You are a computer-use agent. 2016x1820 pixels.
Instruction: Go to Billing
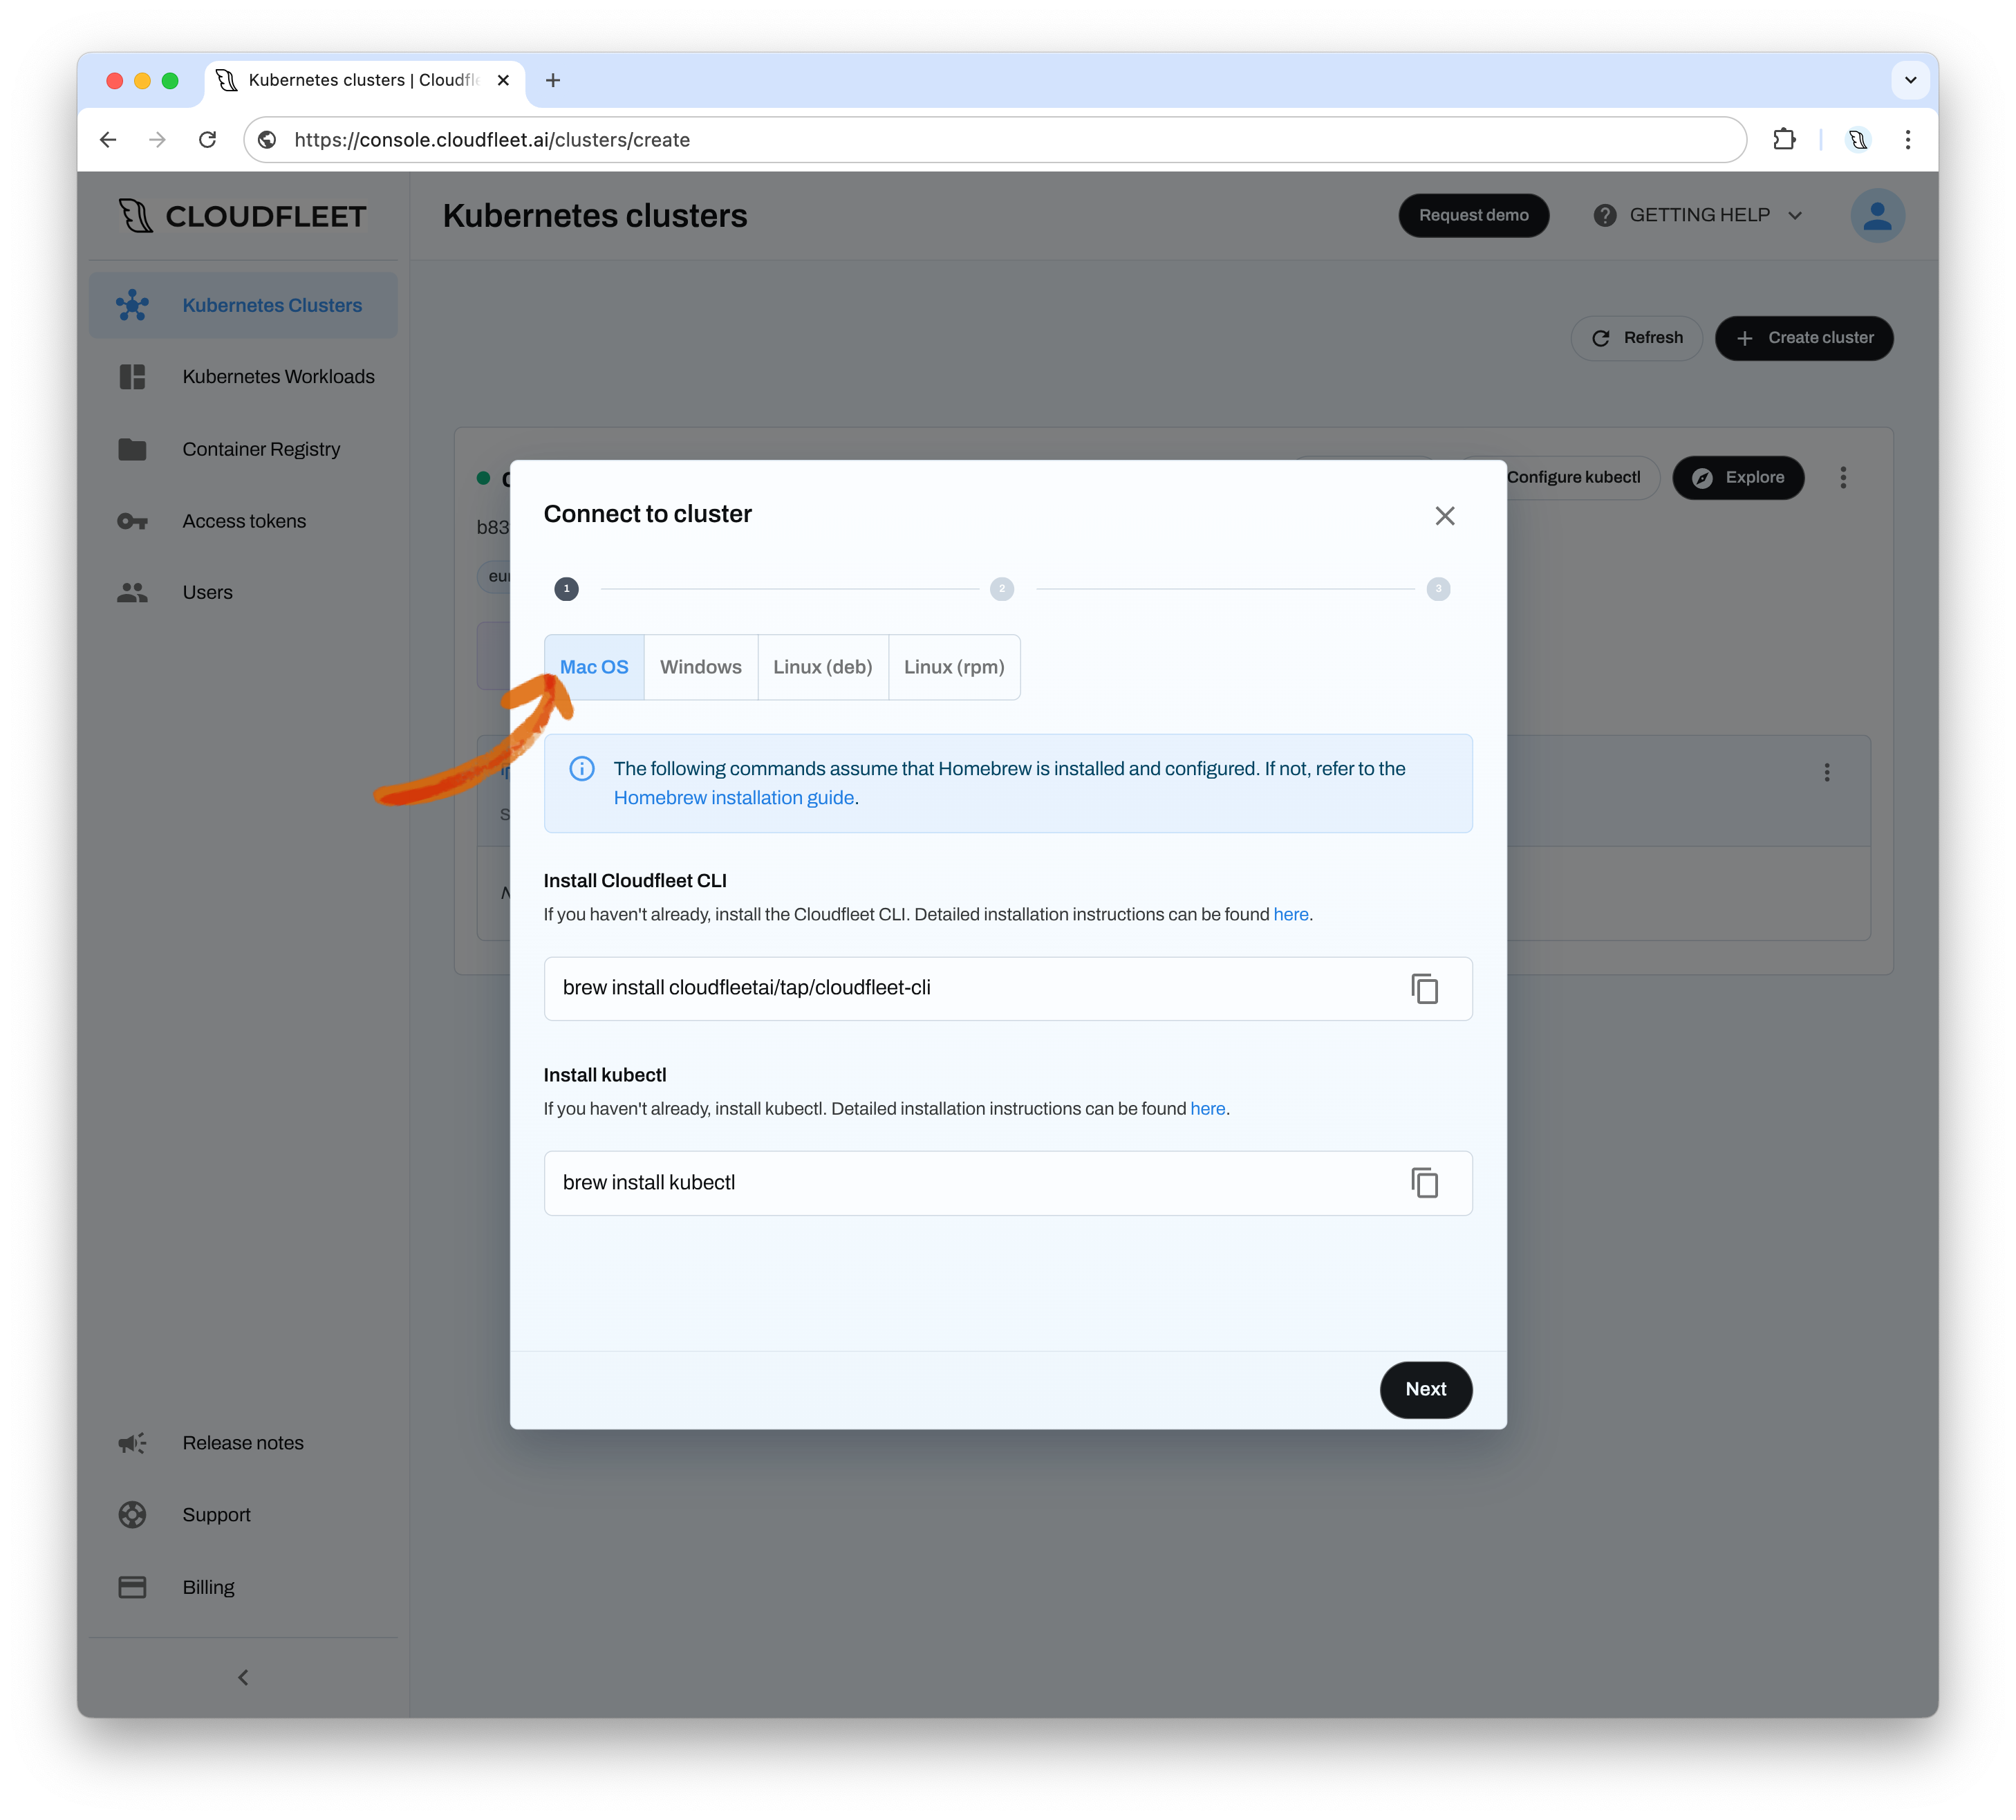click(x=243, y=1587)
